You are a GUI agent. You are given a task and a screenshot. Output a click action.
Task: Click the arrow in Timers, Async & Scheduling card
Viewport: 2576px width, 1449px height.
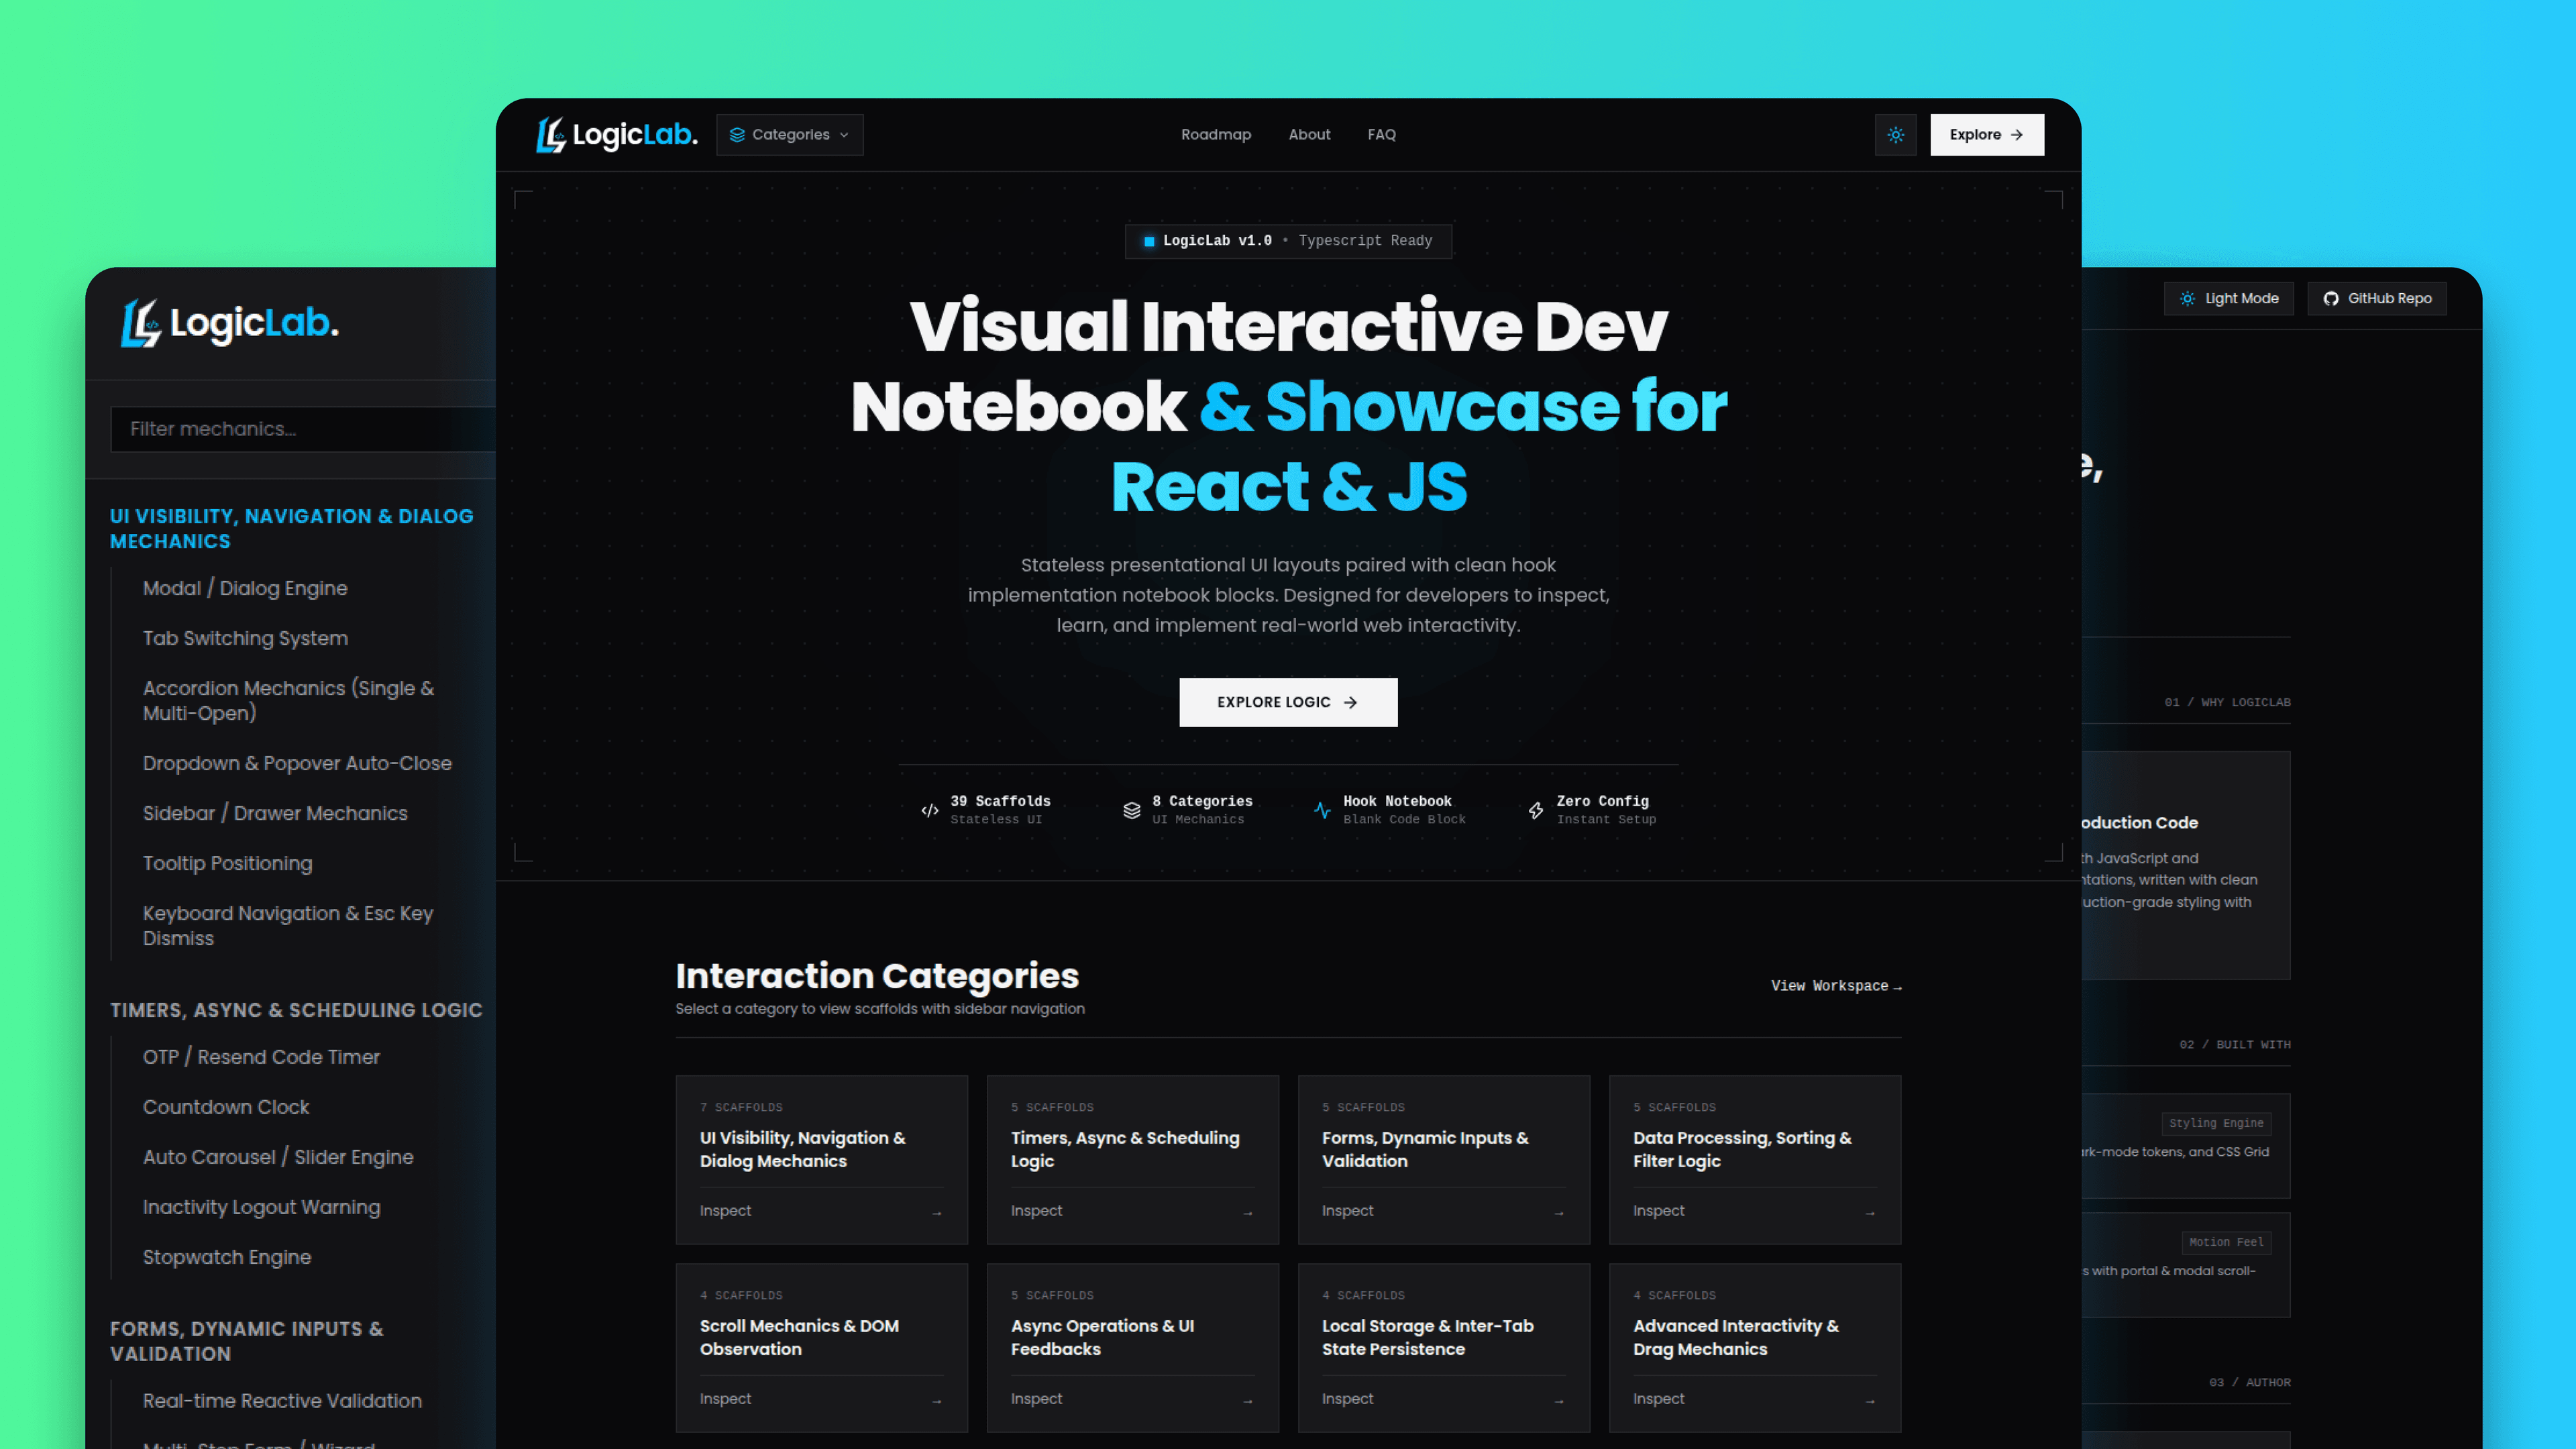pos(1248,1213)
